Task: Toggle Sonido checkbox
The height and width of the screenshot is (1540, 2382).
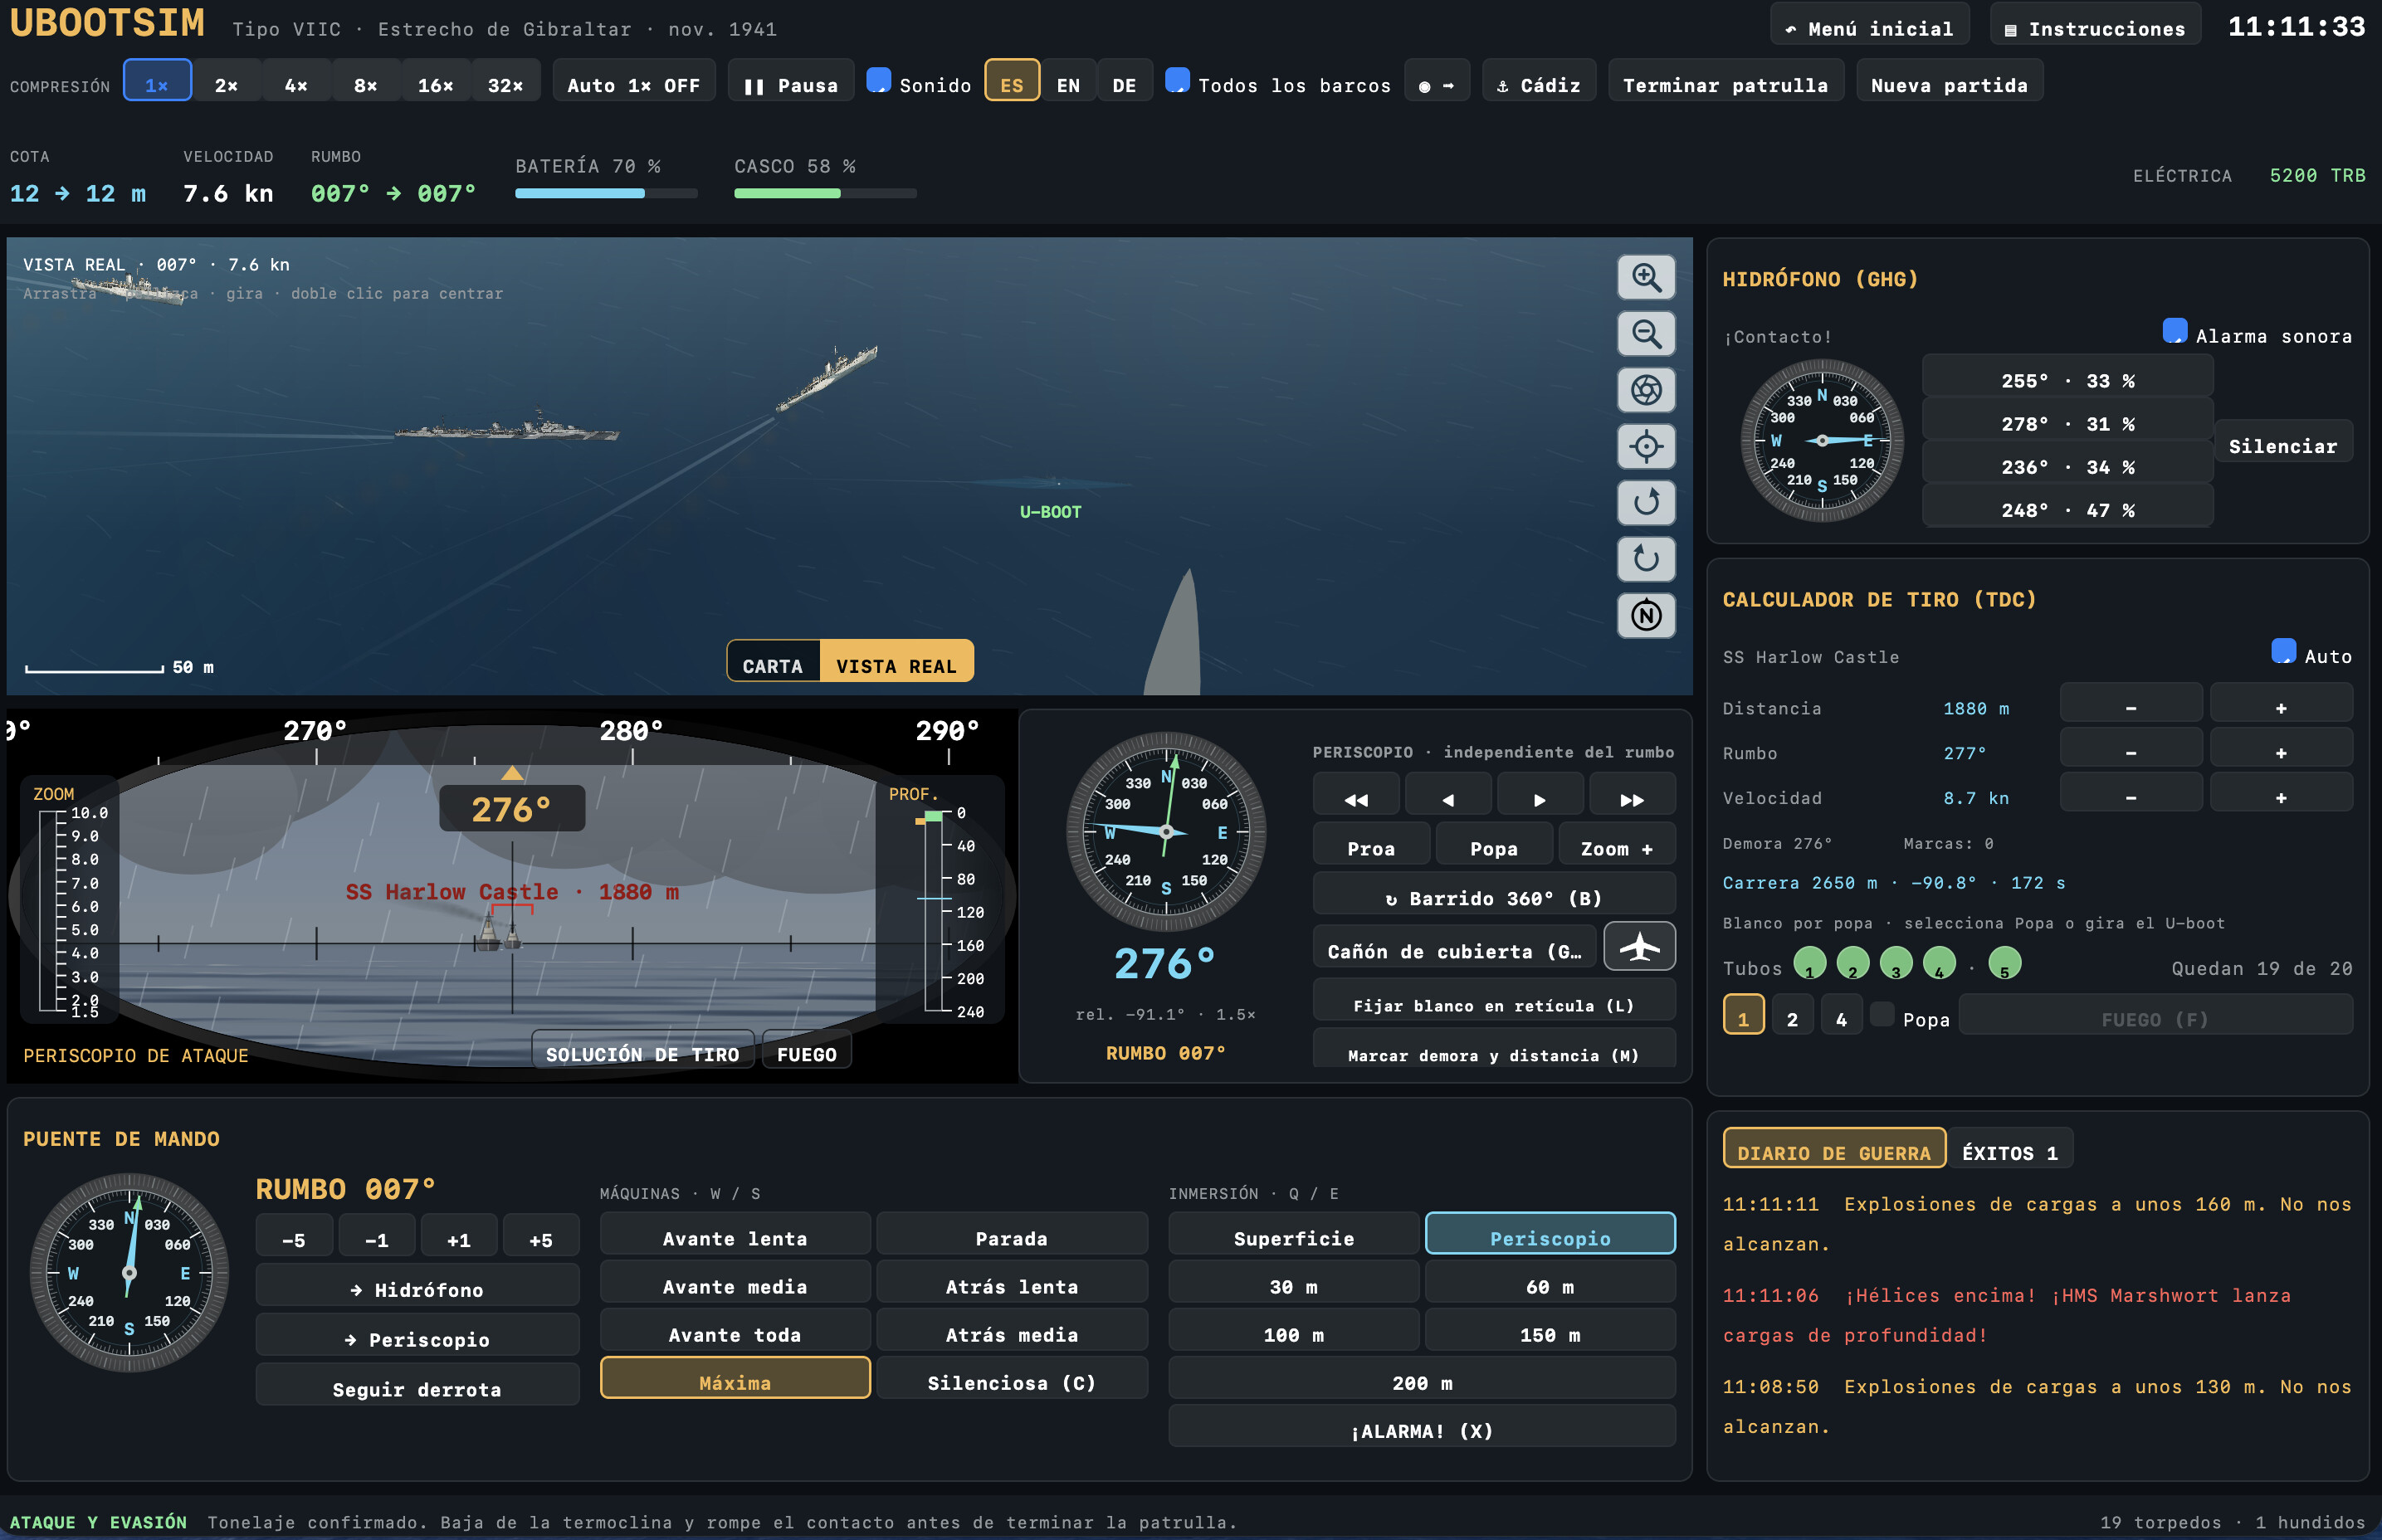Action: pyautogui.click(x=878, y=80)
